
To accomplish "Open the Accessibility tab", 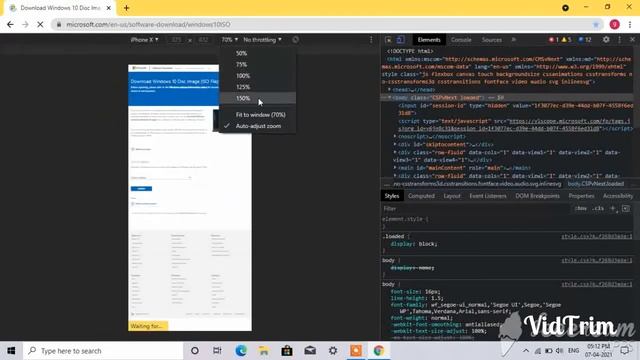I will pyautogui.click(x=618, y=196).
